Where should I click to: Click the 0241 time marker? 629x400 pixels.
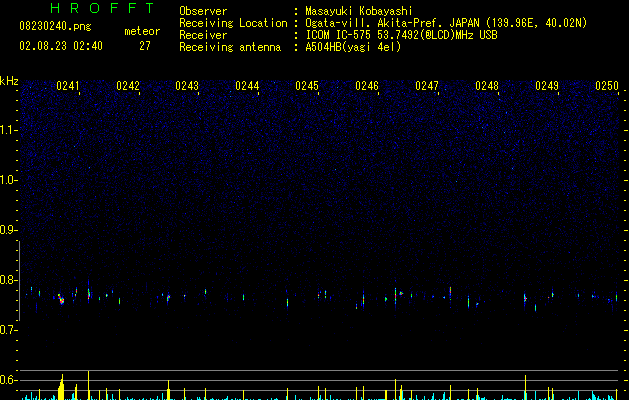68,86
